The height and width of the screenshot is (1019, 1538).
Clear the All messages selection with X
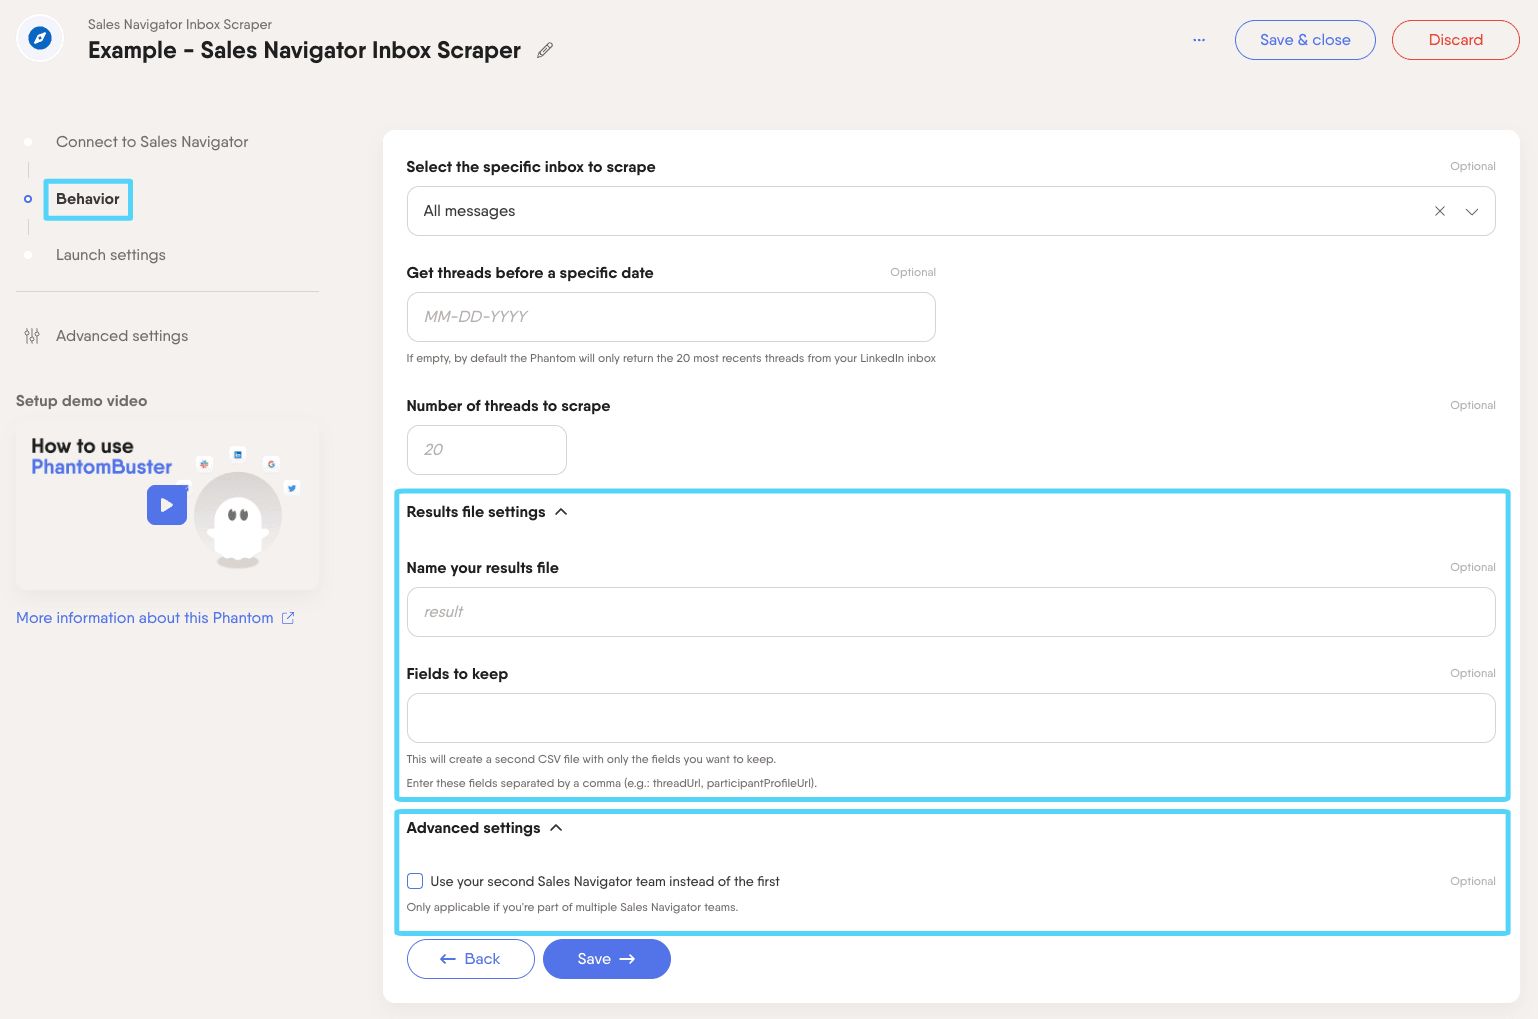point(1440,211)
